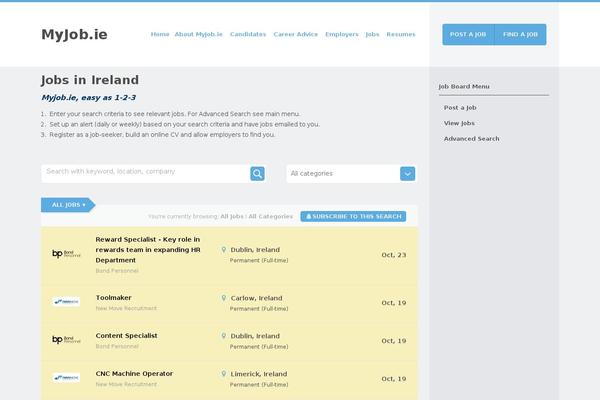
Task: Open Career Advice in the navigation
Action: click(x=295, y=34)
